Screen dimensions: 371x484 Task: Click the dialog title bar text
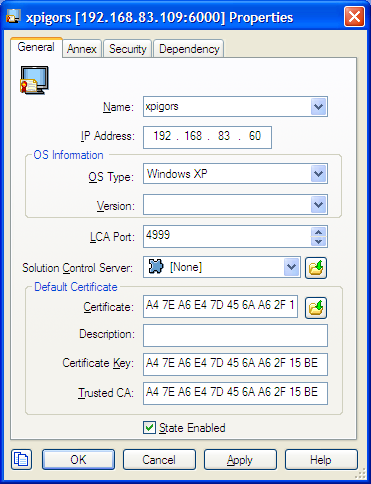pyautogui.click(x=159, y=17)
